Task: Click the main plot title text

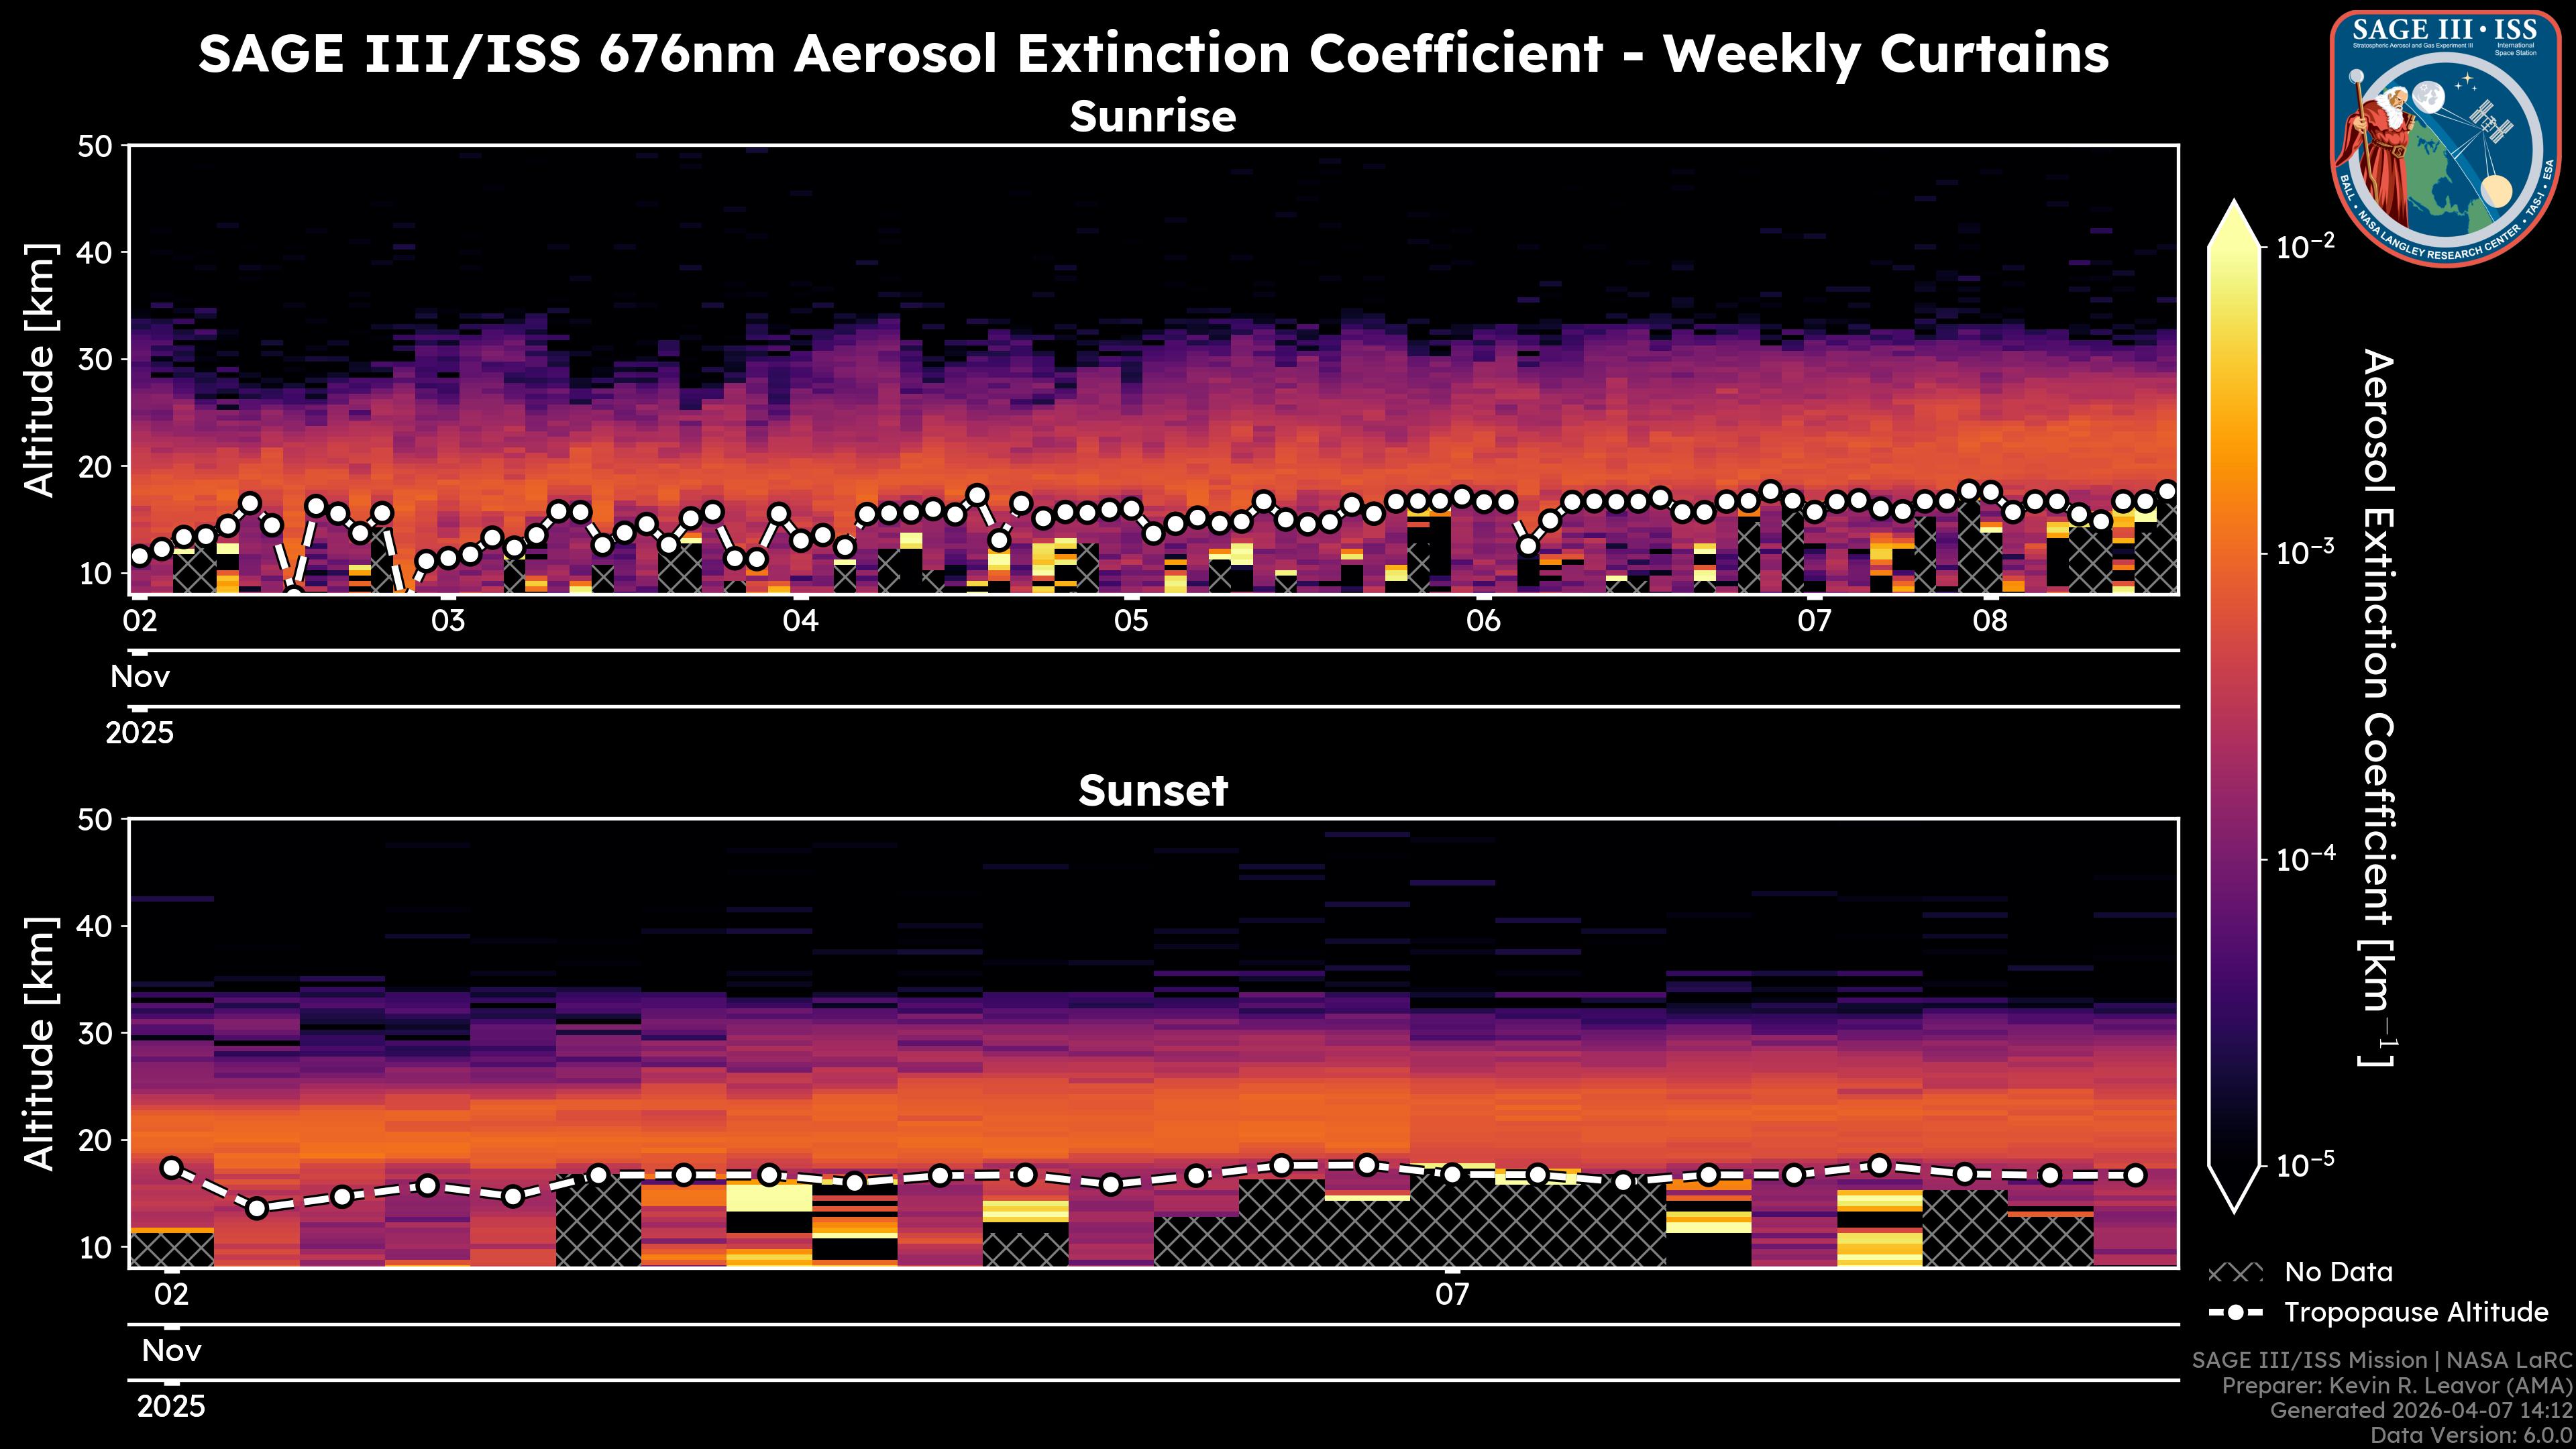Action: coord(1153,54)
